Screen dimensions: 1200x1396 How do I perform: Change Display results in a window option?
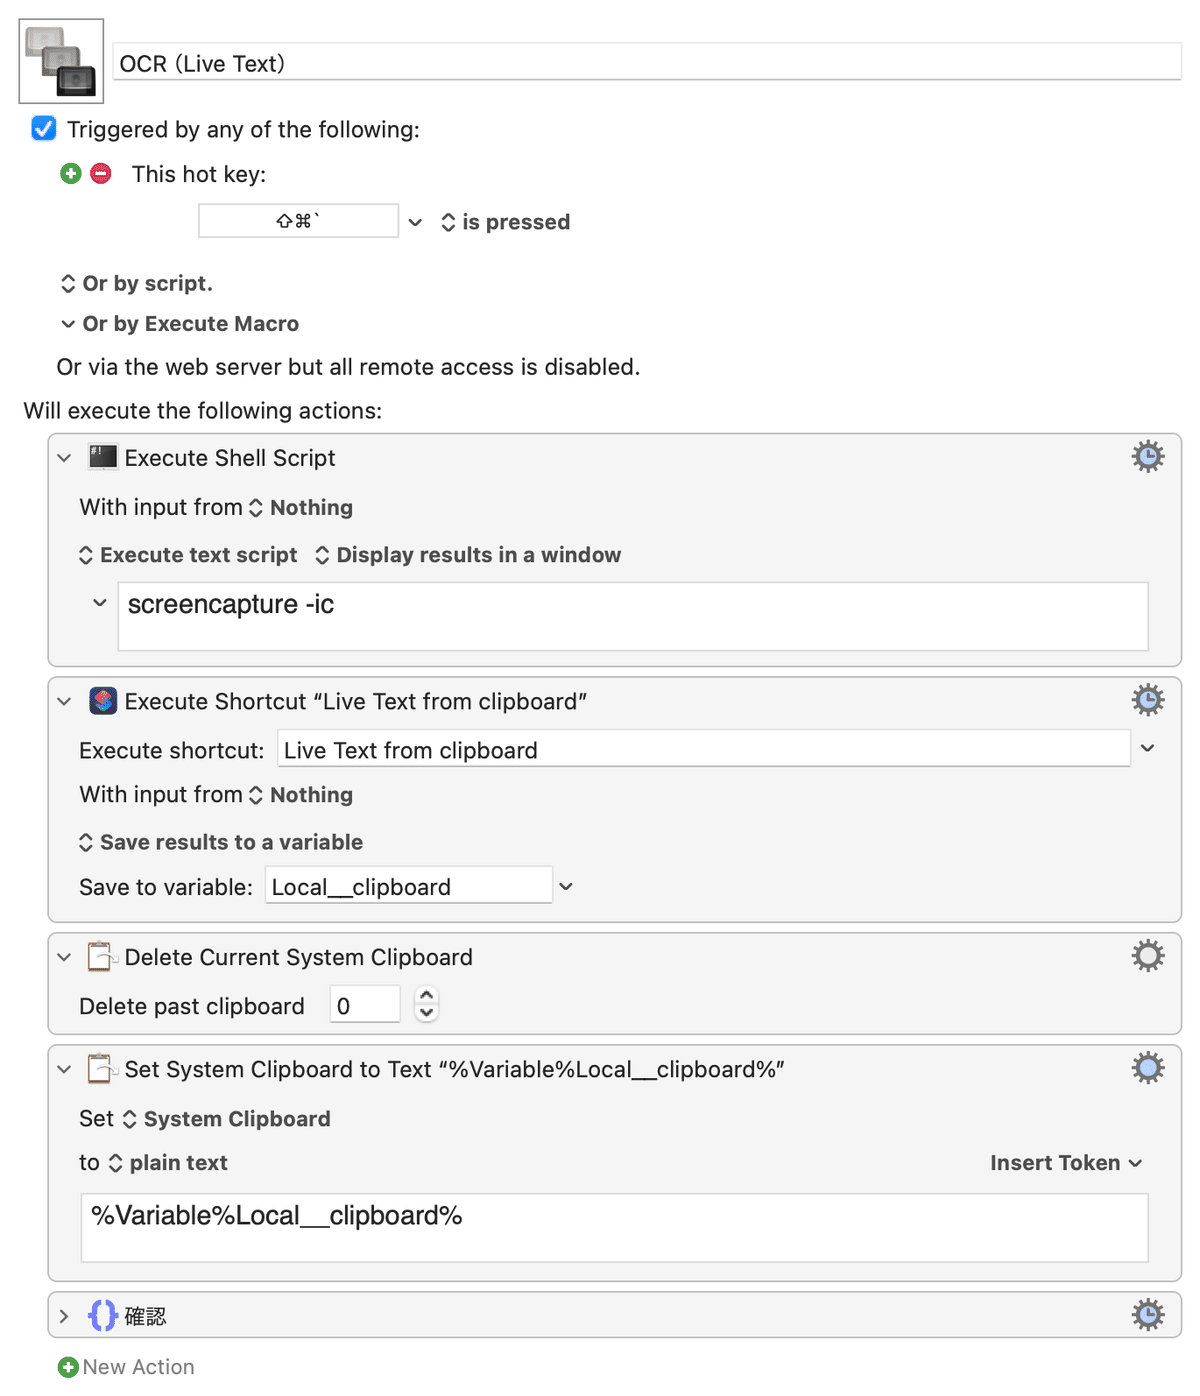click(x=468, y=555)
